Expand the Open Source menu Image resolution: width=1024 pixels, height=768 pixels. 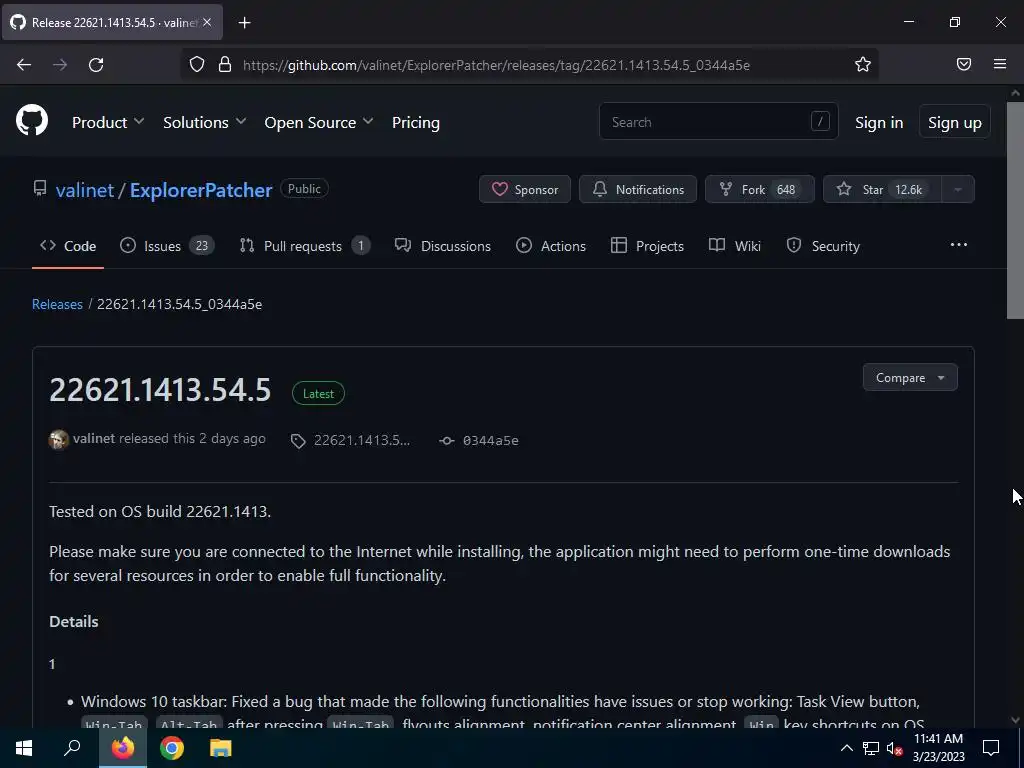click(319, 122)
